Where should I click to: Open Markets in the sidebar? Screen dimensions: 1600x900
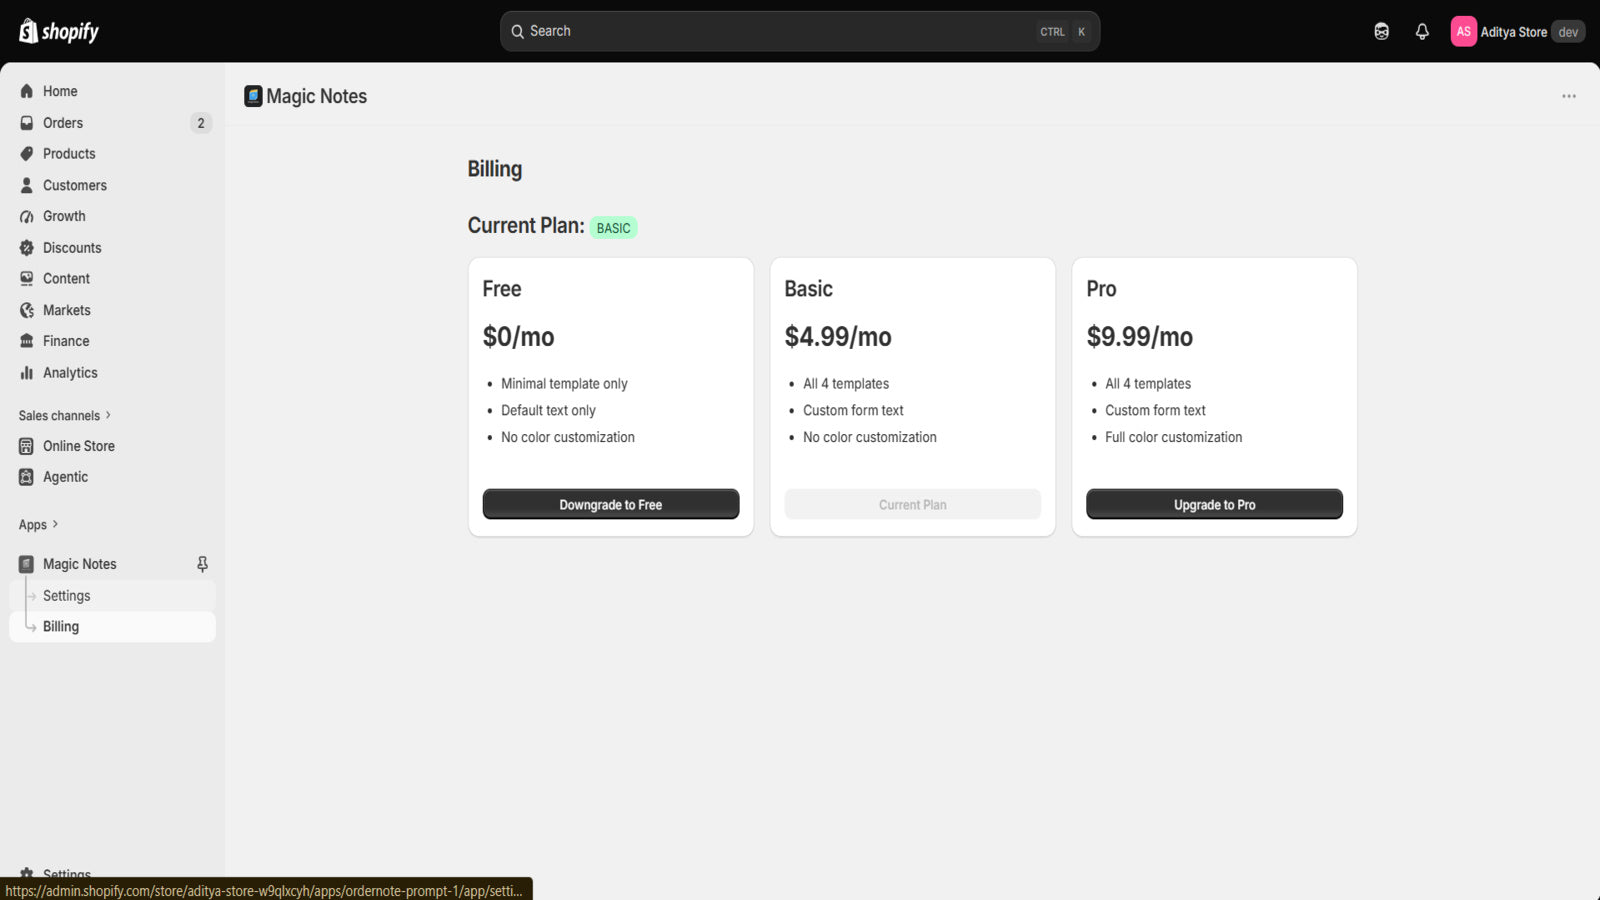pyautogui.click(x=112, y=310)
